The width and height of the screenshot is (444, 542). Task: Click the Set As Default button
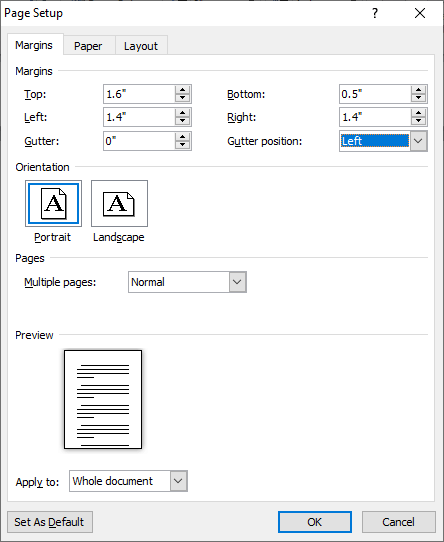(50, 522)
